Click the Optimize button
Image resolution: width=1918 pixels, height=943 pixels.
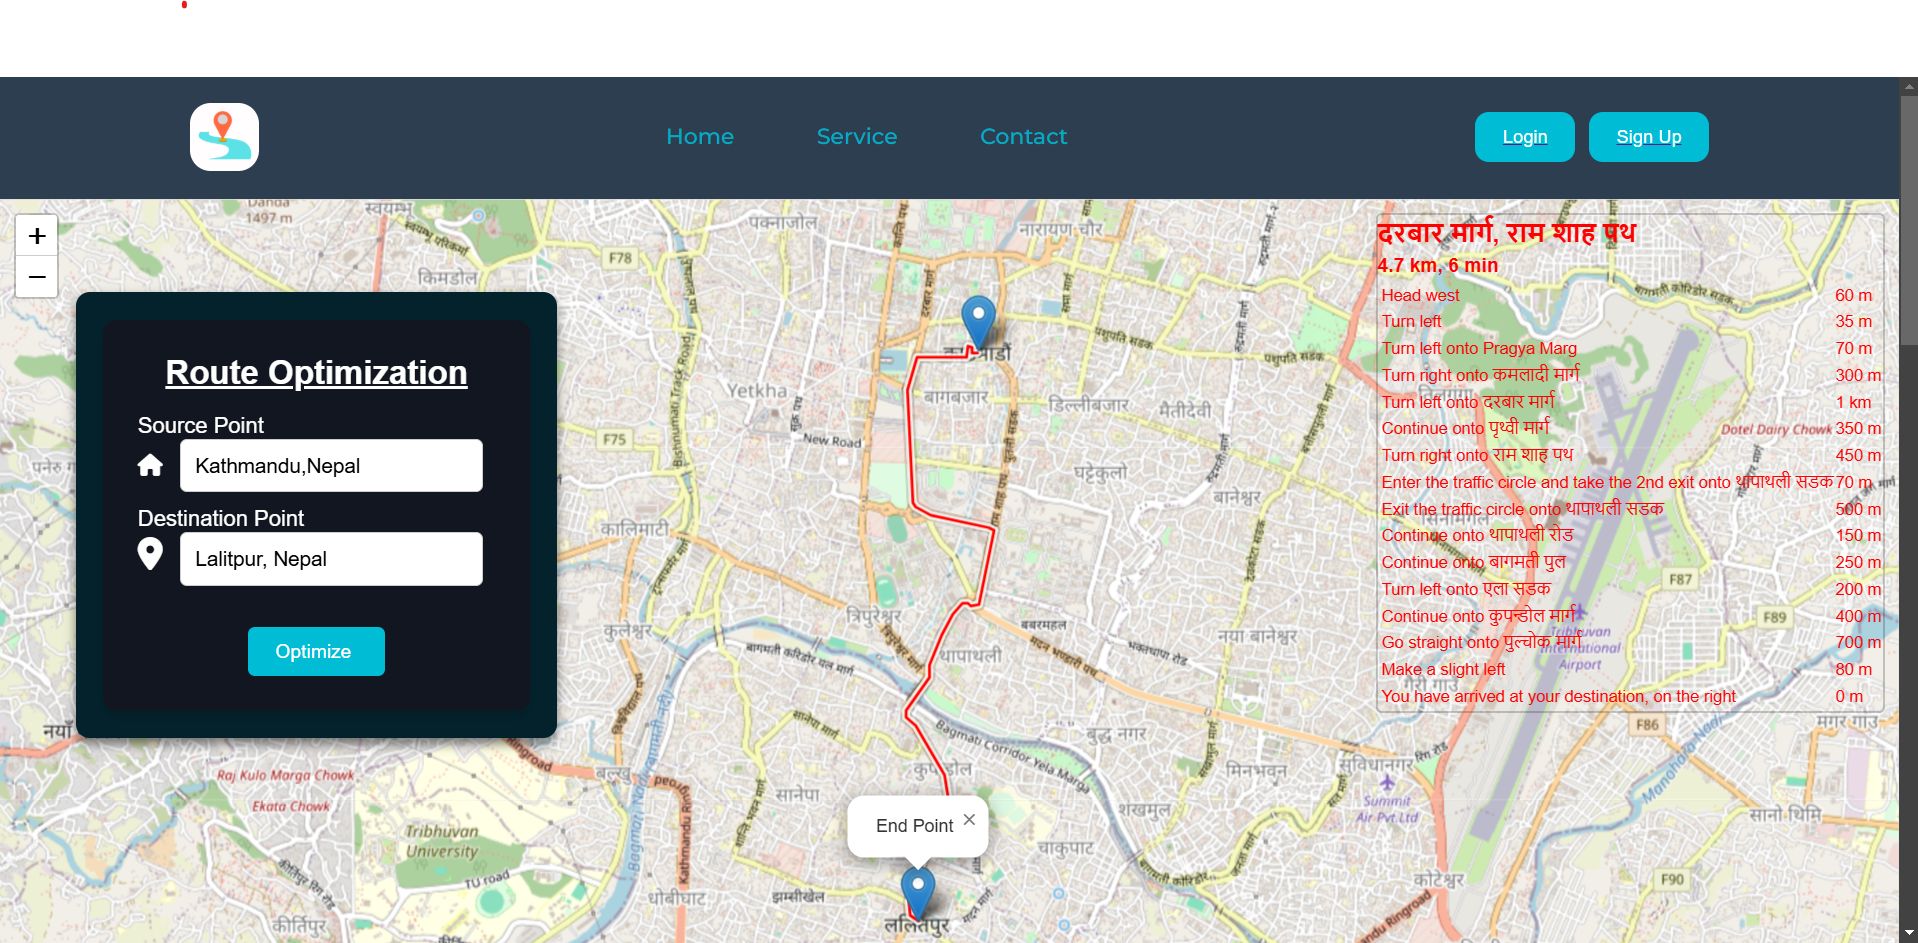(x=316, y=651)
